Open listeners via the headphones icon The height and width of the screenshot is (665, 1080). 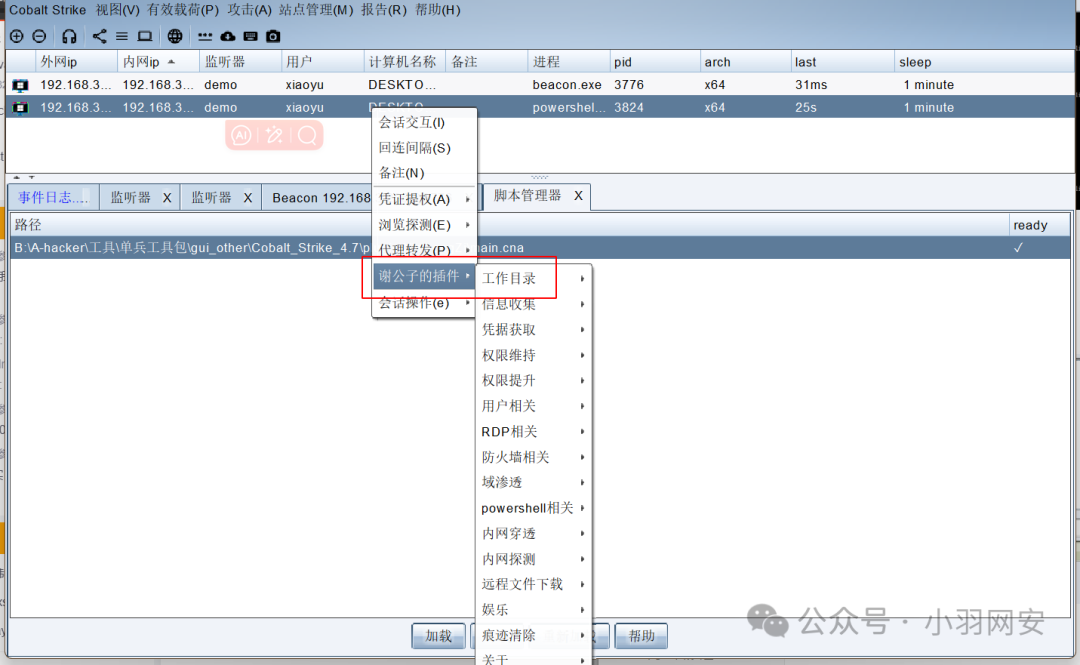69,37
